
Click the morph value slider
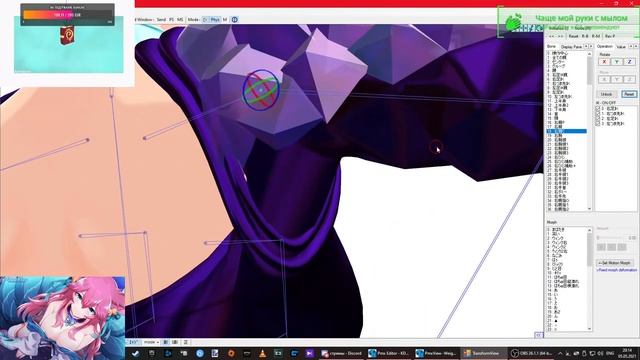611,238
